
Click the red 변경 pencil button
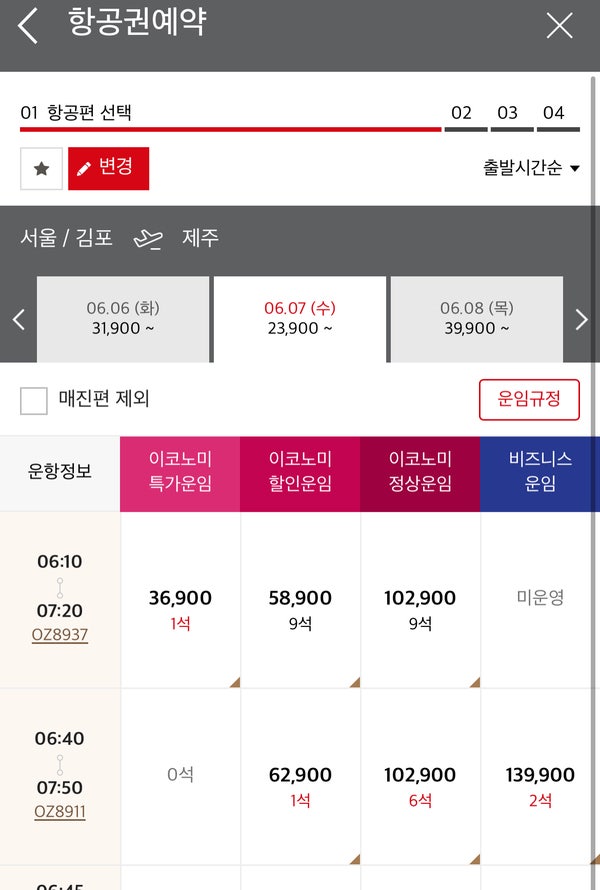point(108,169)
